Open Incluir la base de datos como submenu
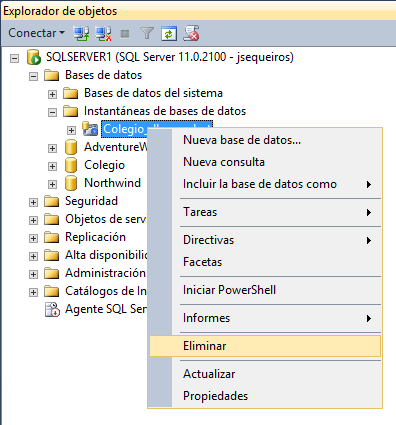 click(265, 184)
